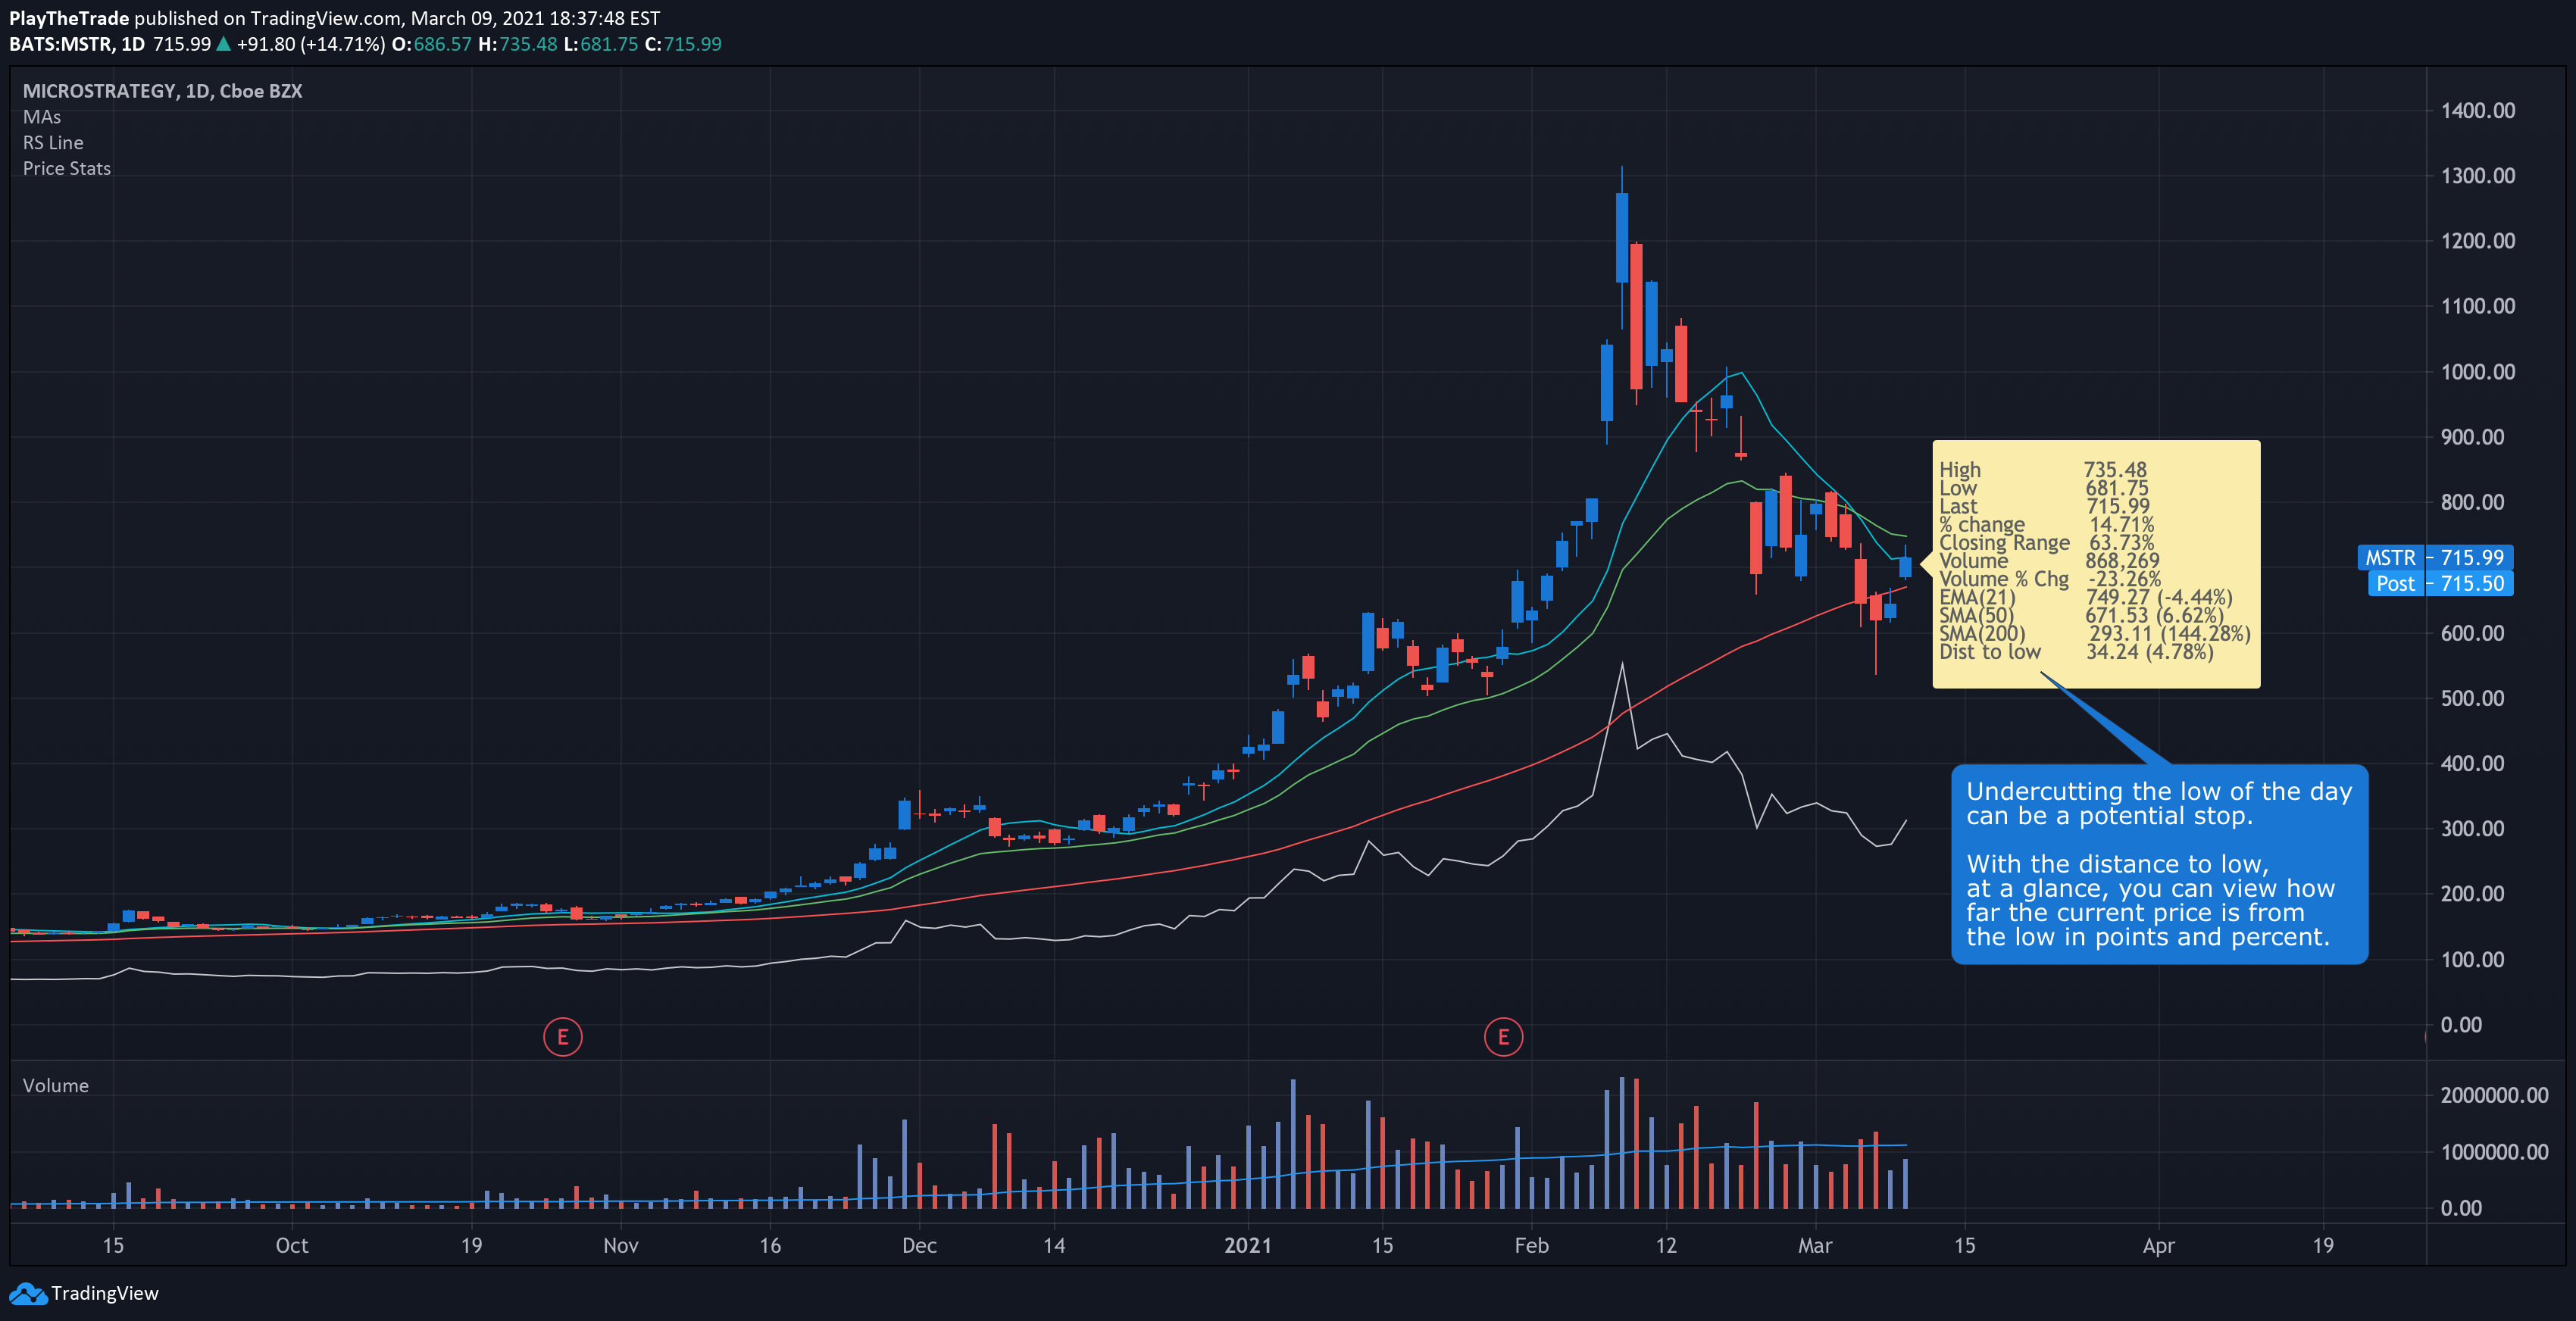2576x1321 pixels.
Task: Click the PlayTheTrade author name
Action: (x=69, y=18)
